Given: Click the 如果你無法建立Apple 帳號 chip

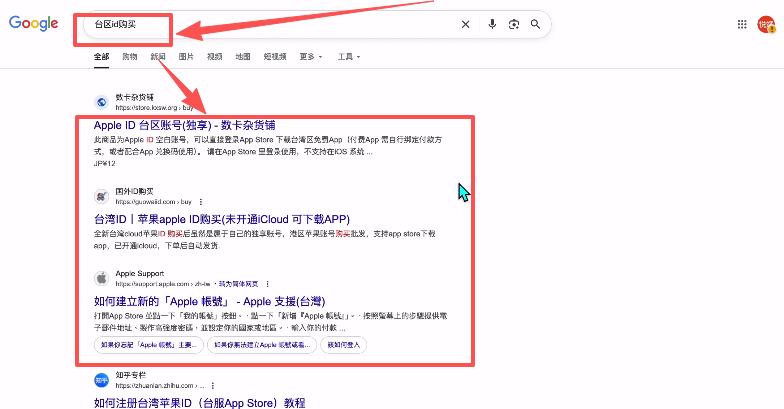Looking at the screenshot, I should [x=262, y=345].
